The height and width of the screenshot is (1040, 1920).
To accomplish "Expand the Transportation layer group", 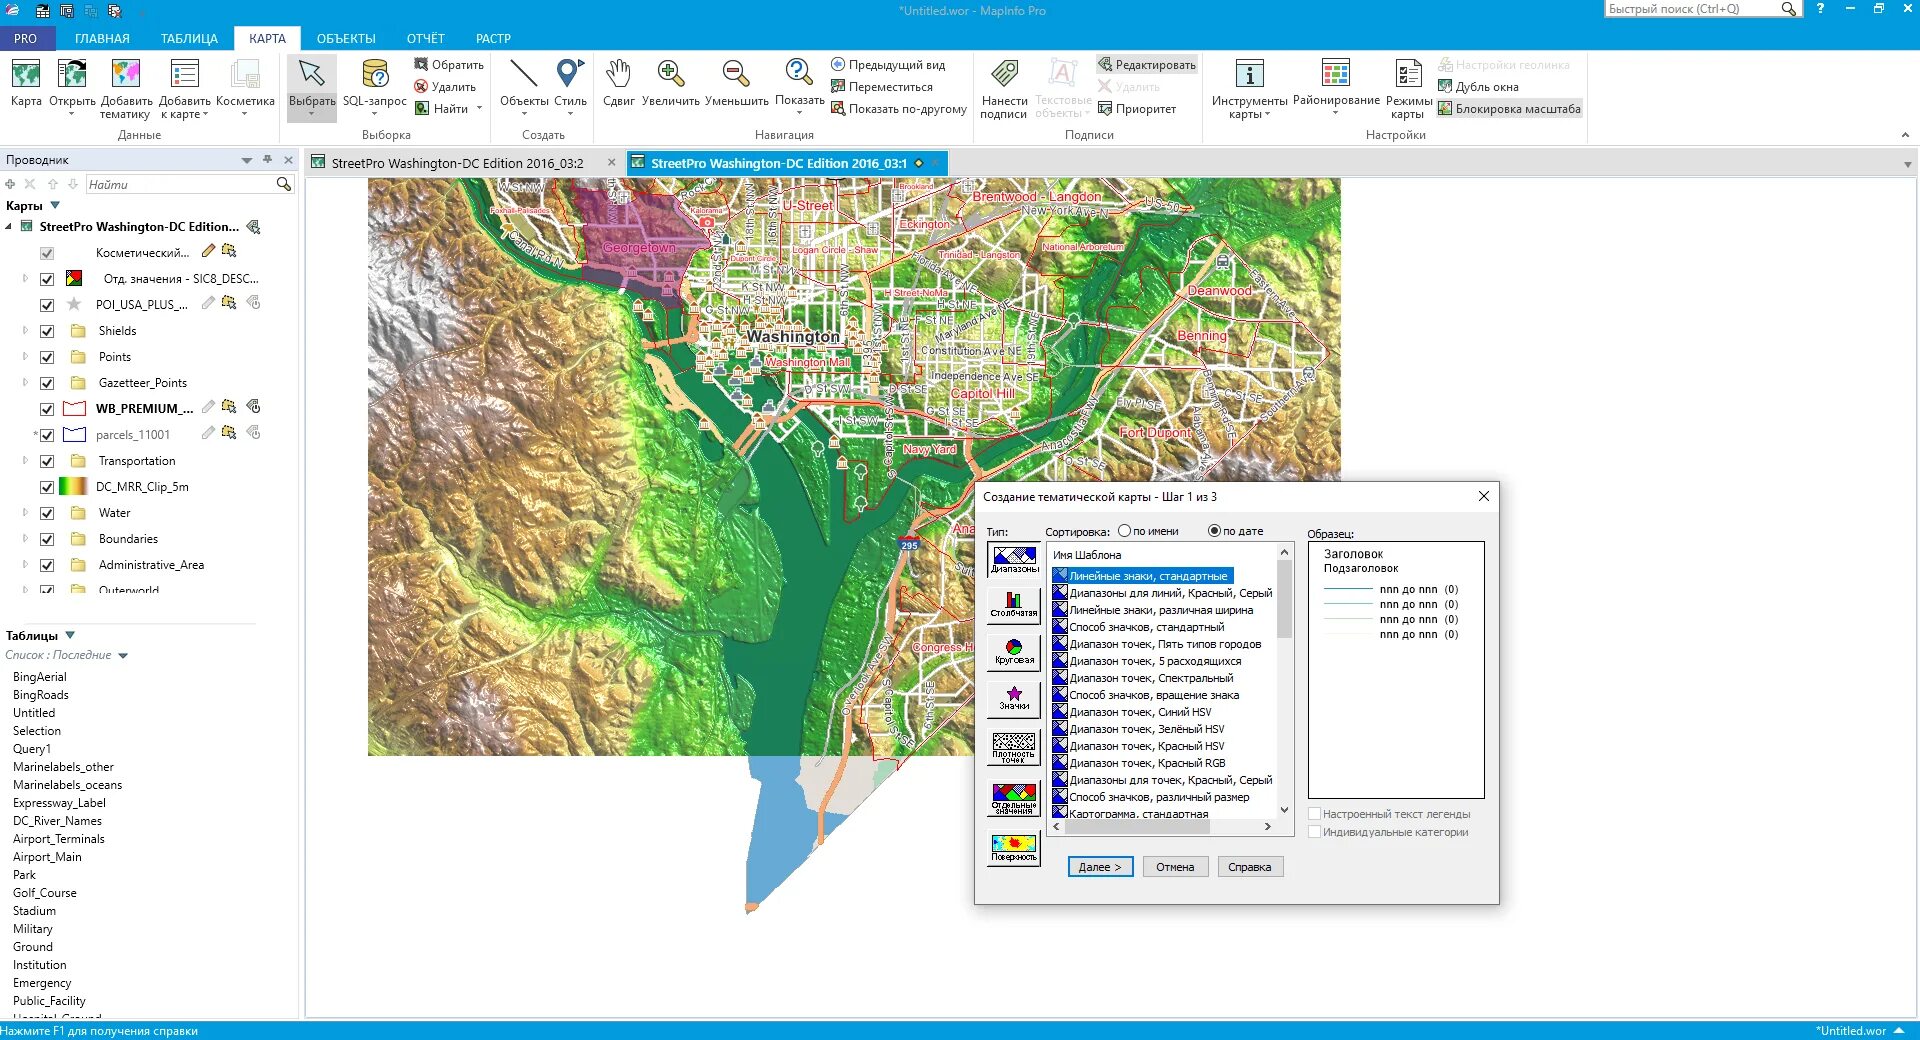I will [x=25, y=460].
